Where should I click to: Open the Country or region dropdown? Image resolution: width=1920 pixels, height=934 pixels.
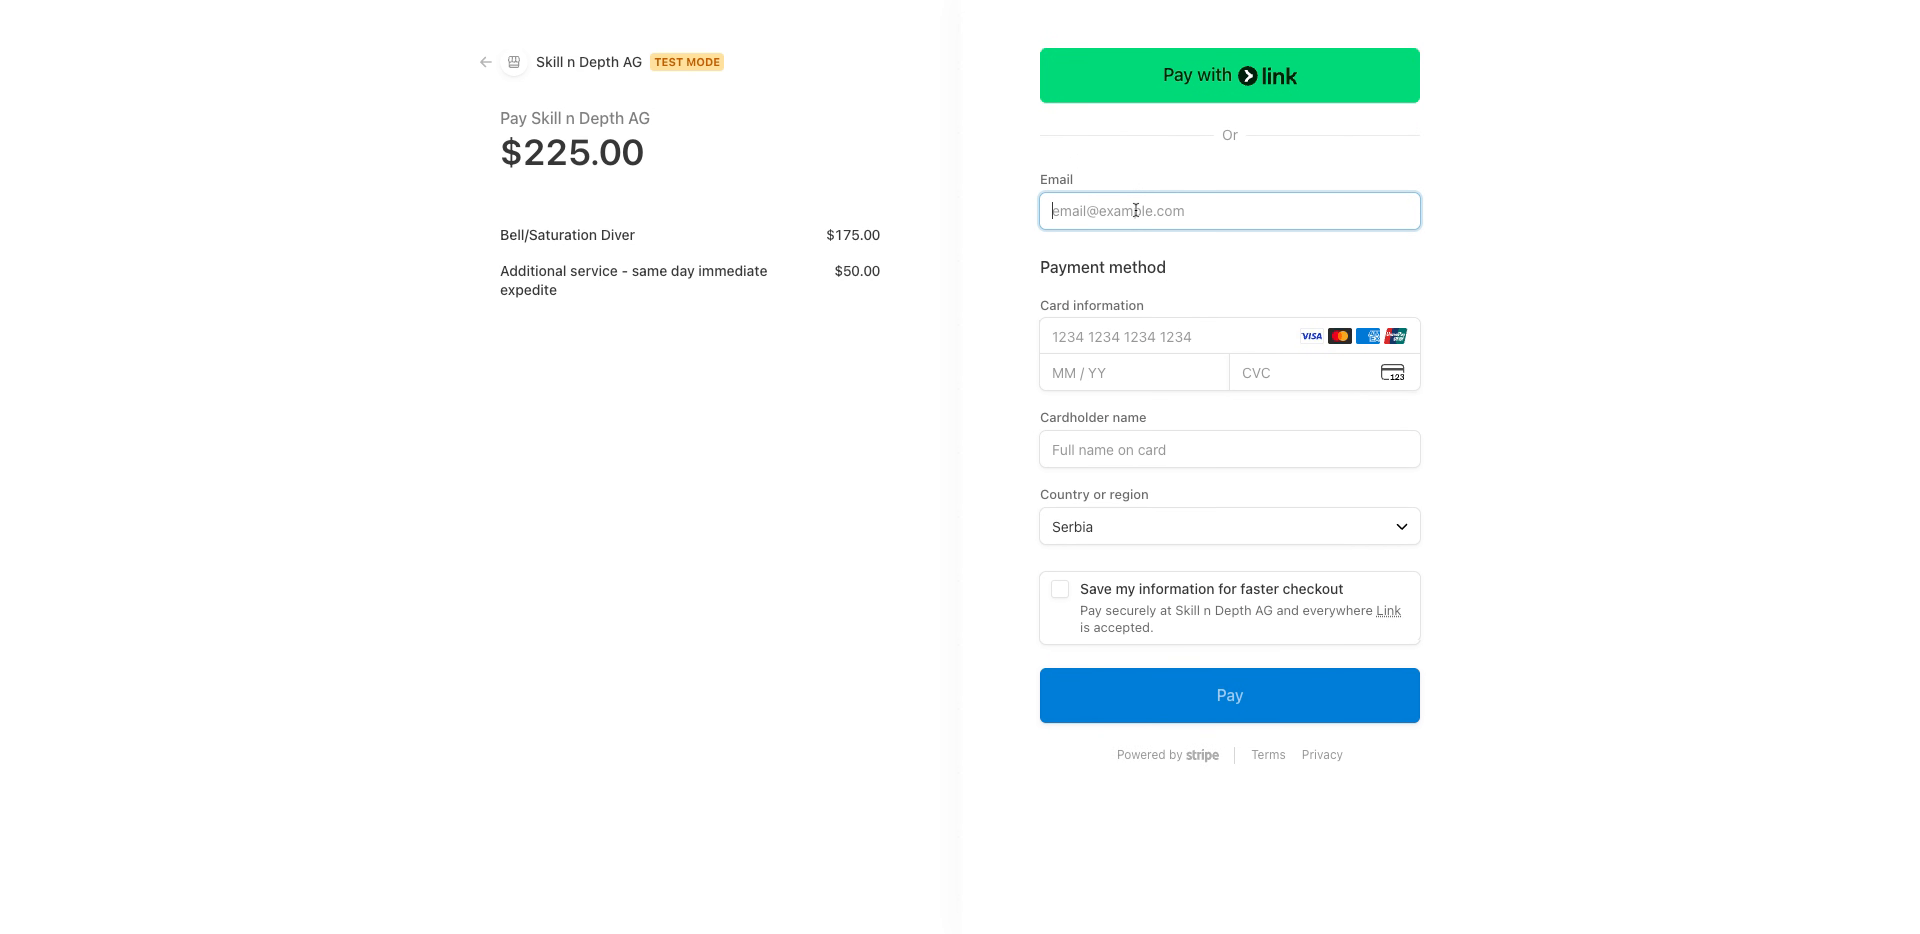point(1229,526)
